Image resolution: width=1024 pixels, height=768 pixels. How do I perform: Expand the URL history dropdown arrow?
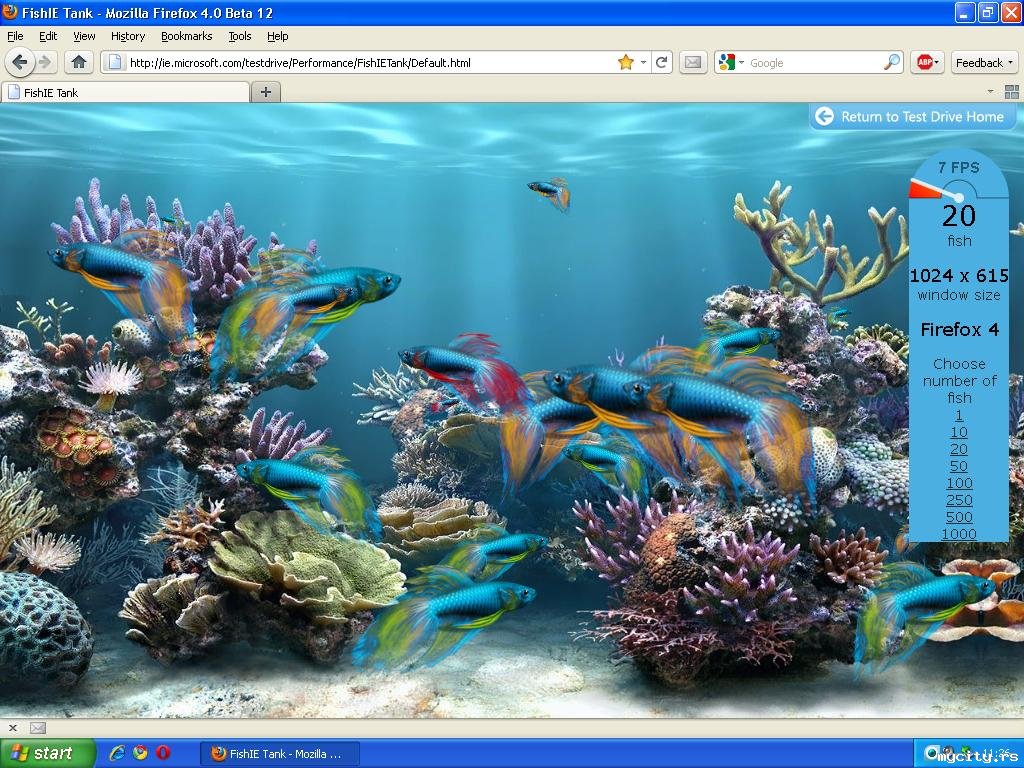point(644,62)
